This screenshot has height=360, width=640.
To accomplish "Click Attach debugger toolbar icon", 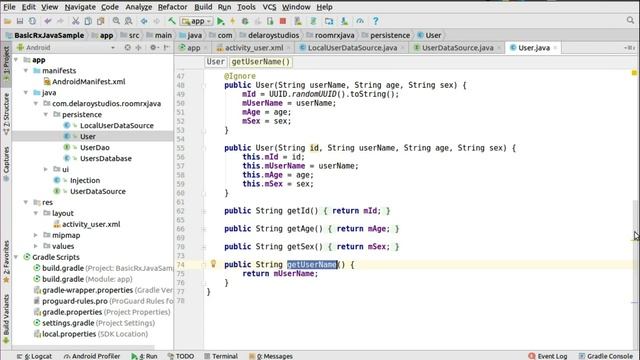I will (270, 21).
